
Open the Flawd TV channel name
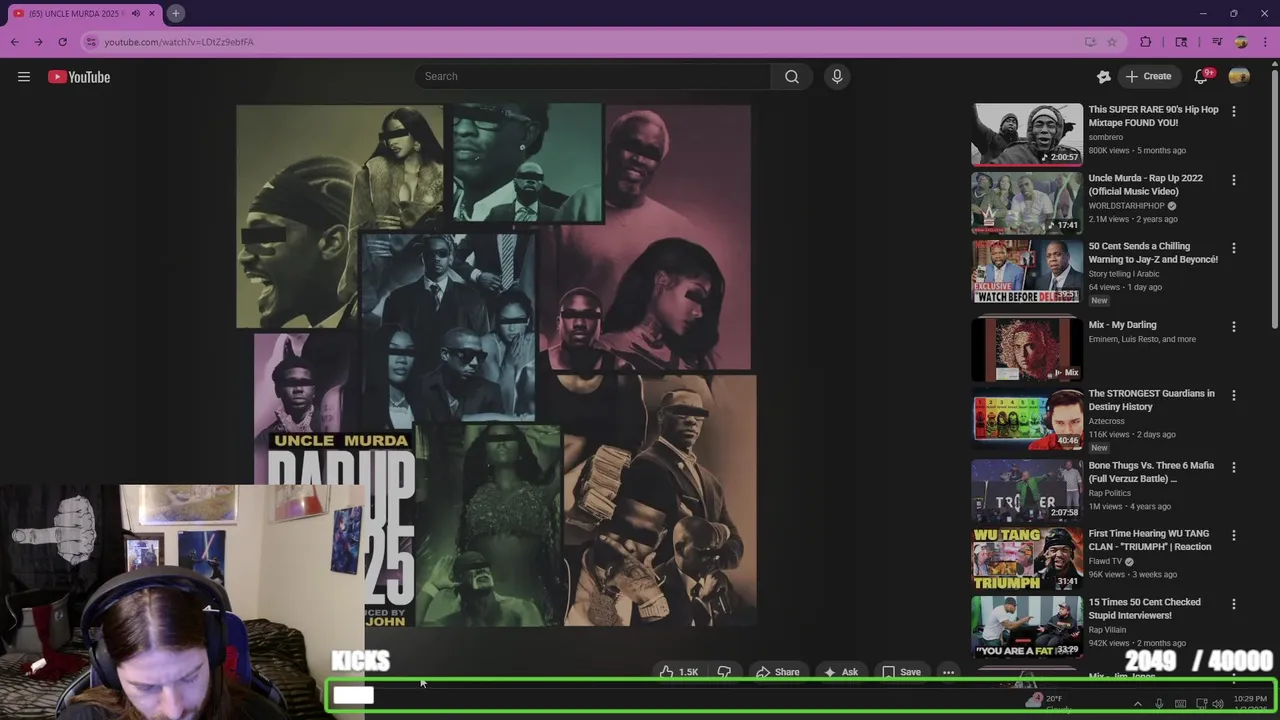(1105, 561)
